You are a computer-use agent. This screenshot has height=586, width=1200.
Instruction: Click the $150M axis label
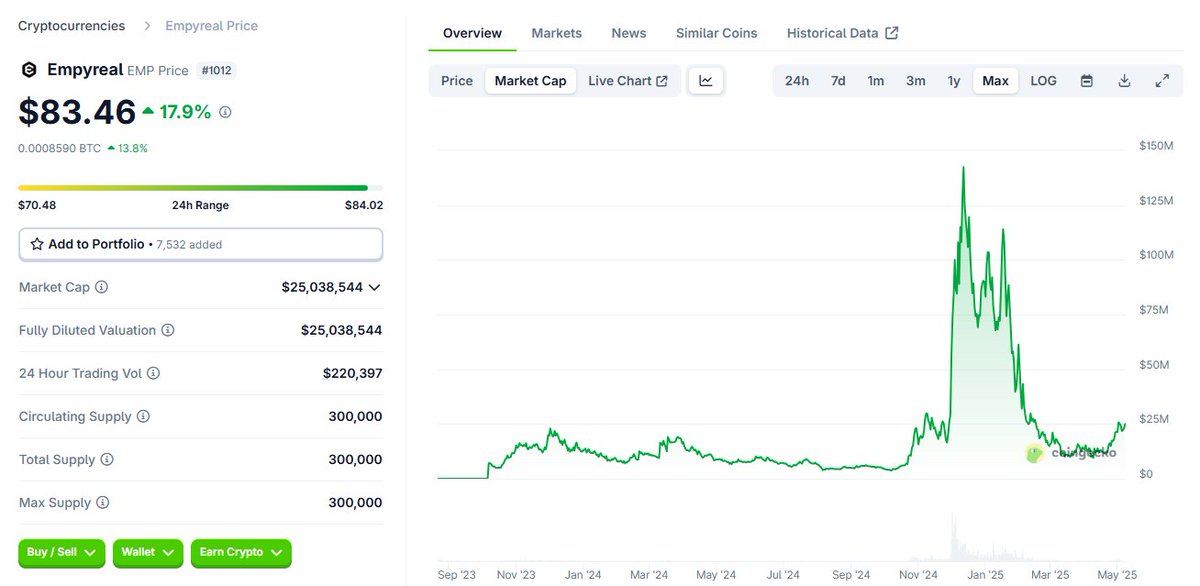pos(1156,146)
